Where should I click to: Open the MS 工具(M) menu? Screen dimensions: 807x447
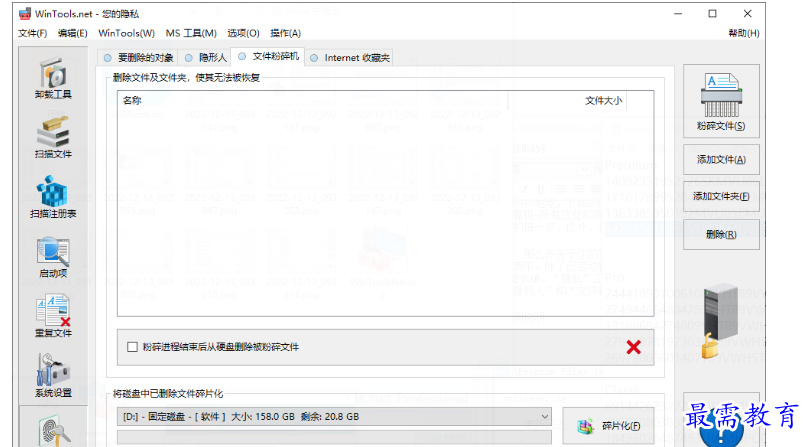191,33
